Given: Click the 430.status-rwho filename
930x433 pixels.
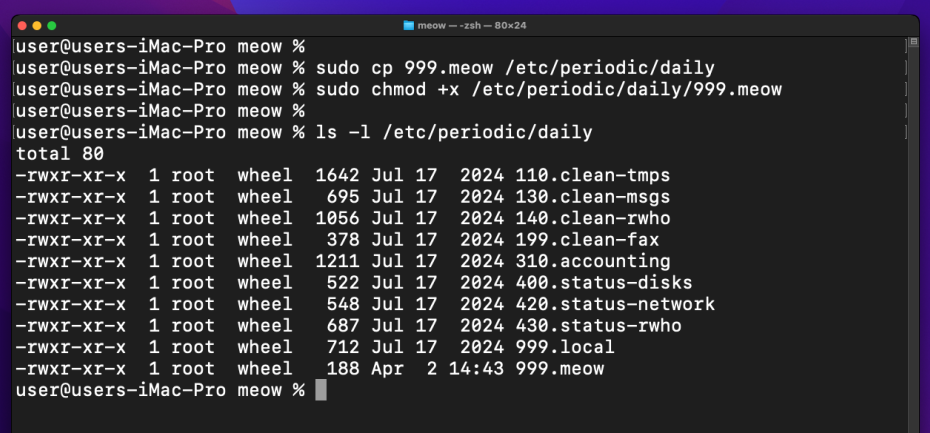Looking at the screenshot, I should [598, 326].
